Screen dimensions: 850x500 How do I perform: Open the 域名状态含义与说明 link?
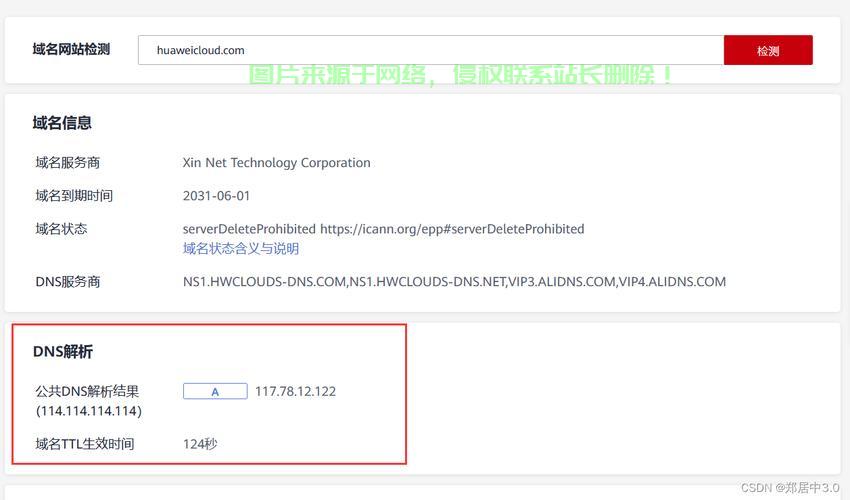click(x=241, y=248)
